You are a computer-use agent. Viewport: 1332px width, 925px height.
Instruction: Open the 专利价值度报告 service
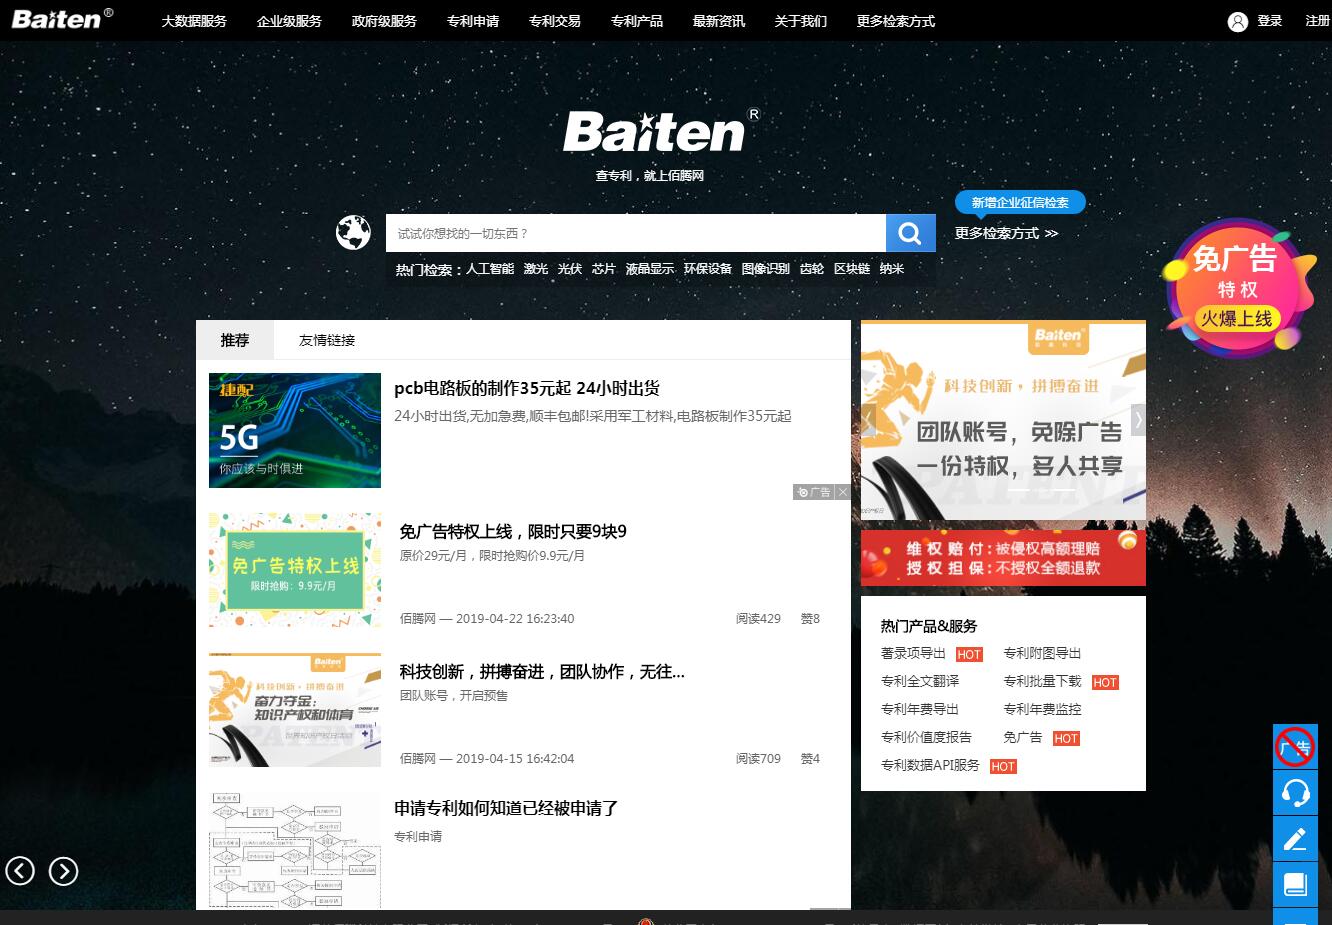(x=926, y=737)
